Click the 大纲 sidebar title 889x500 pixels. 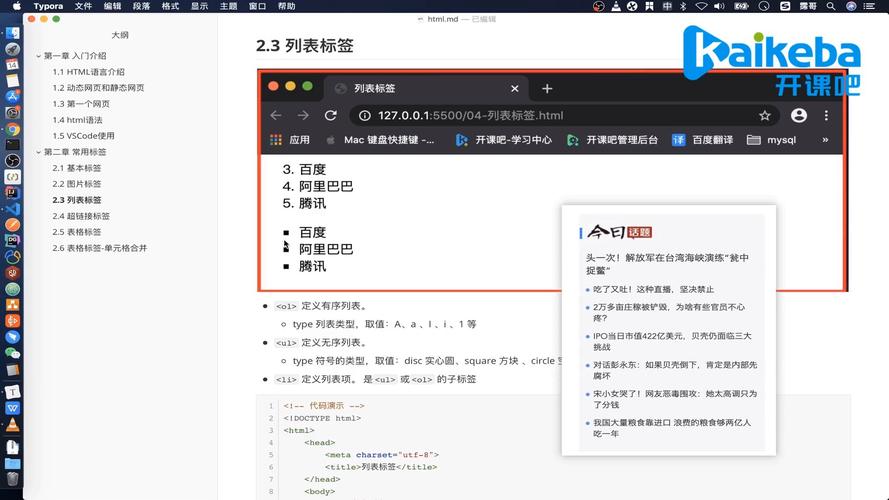pos(120,35)
